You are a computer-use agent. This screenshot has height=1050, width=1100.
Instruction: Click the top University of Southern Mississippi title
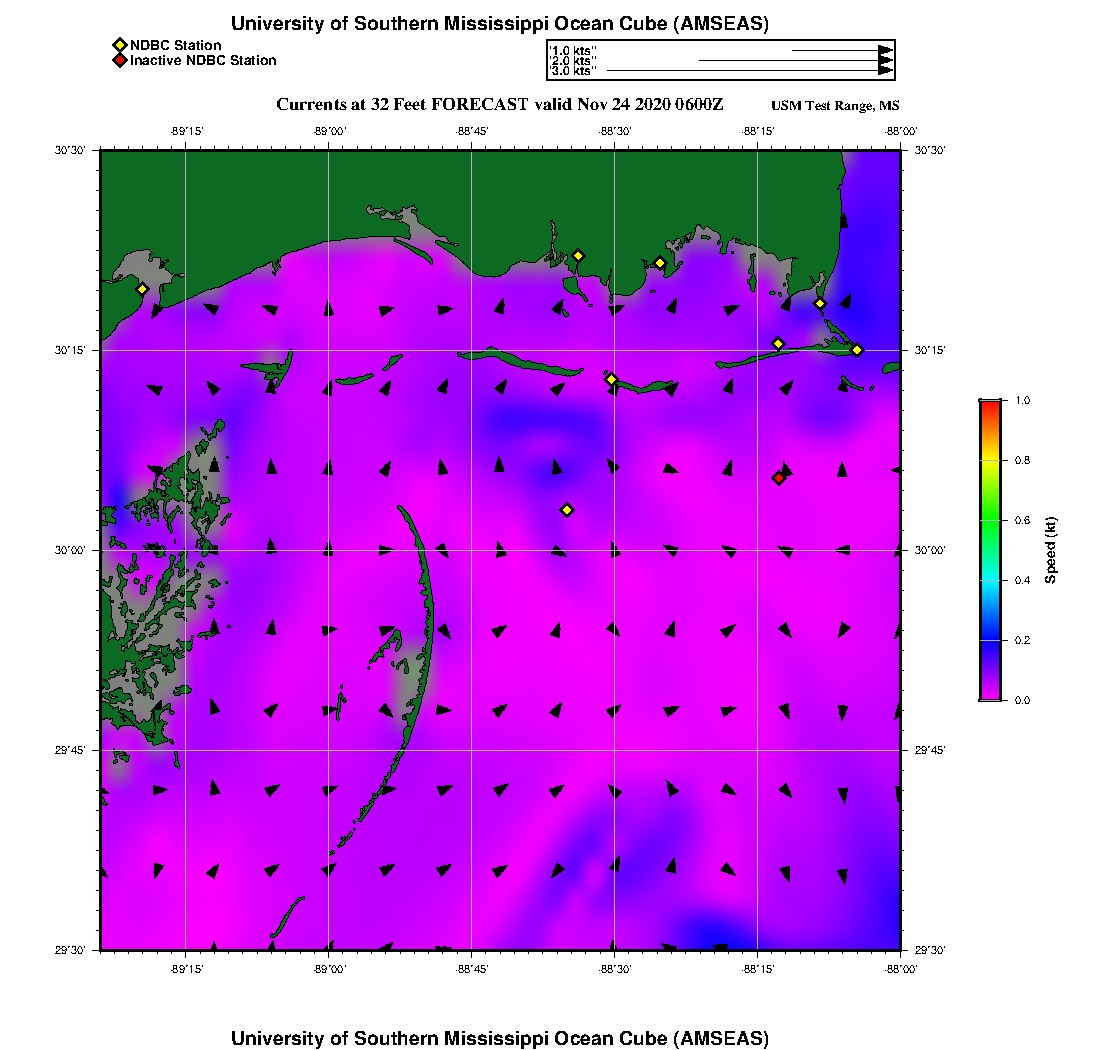[x=500, y=23]
